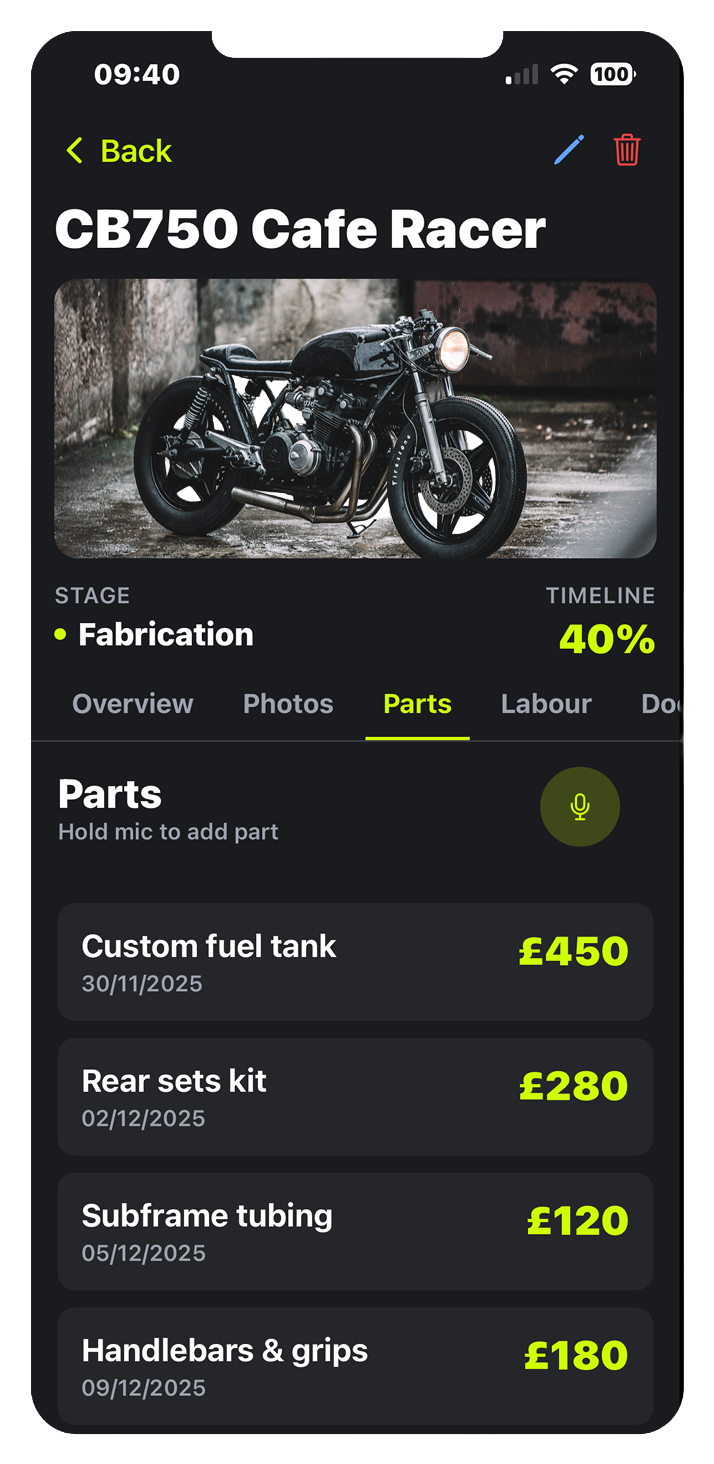Tap the back chevron arrow
The width and height of the screenshot is (714, 1464).
(x=74, y=151)
